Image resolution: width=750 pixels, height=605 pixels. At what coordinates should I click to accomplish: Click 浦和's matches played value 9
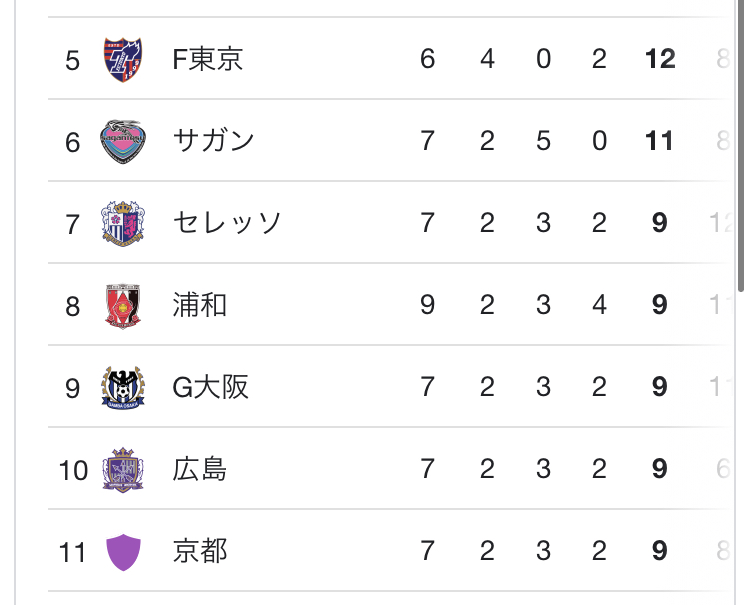pyautogui.click(x=428, y=305)
